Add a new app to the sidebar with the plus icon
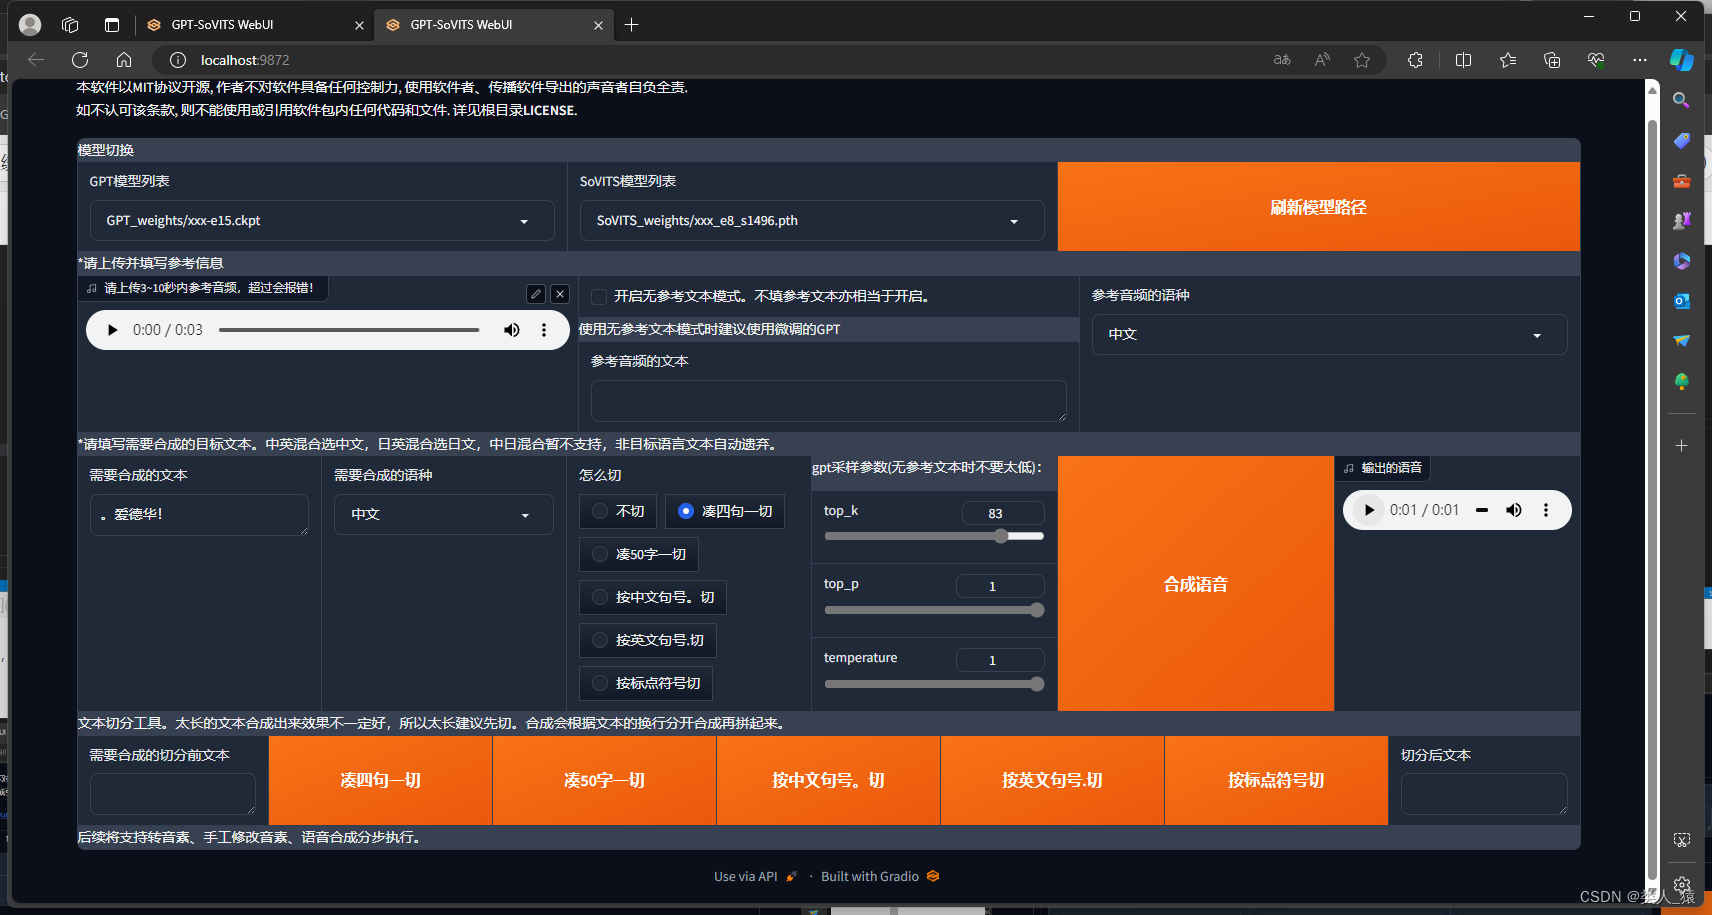 pyautogui.click(x=1682, y=446)
